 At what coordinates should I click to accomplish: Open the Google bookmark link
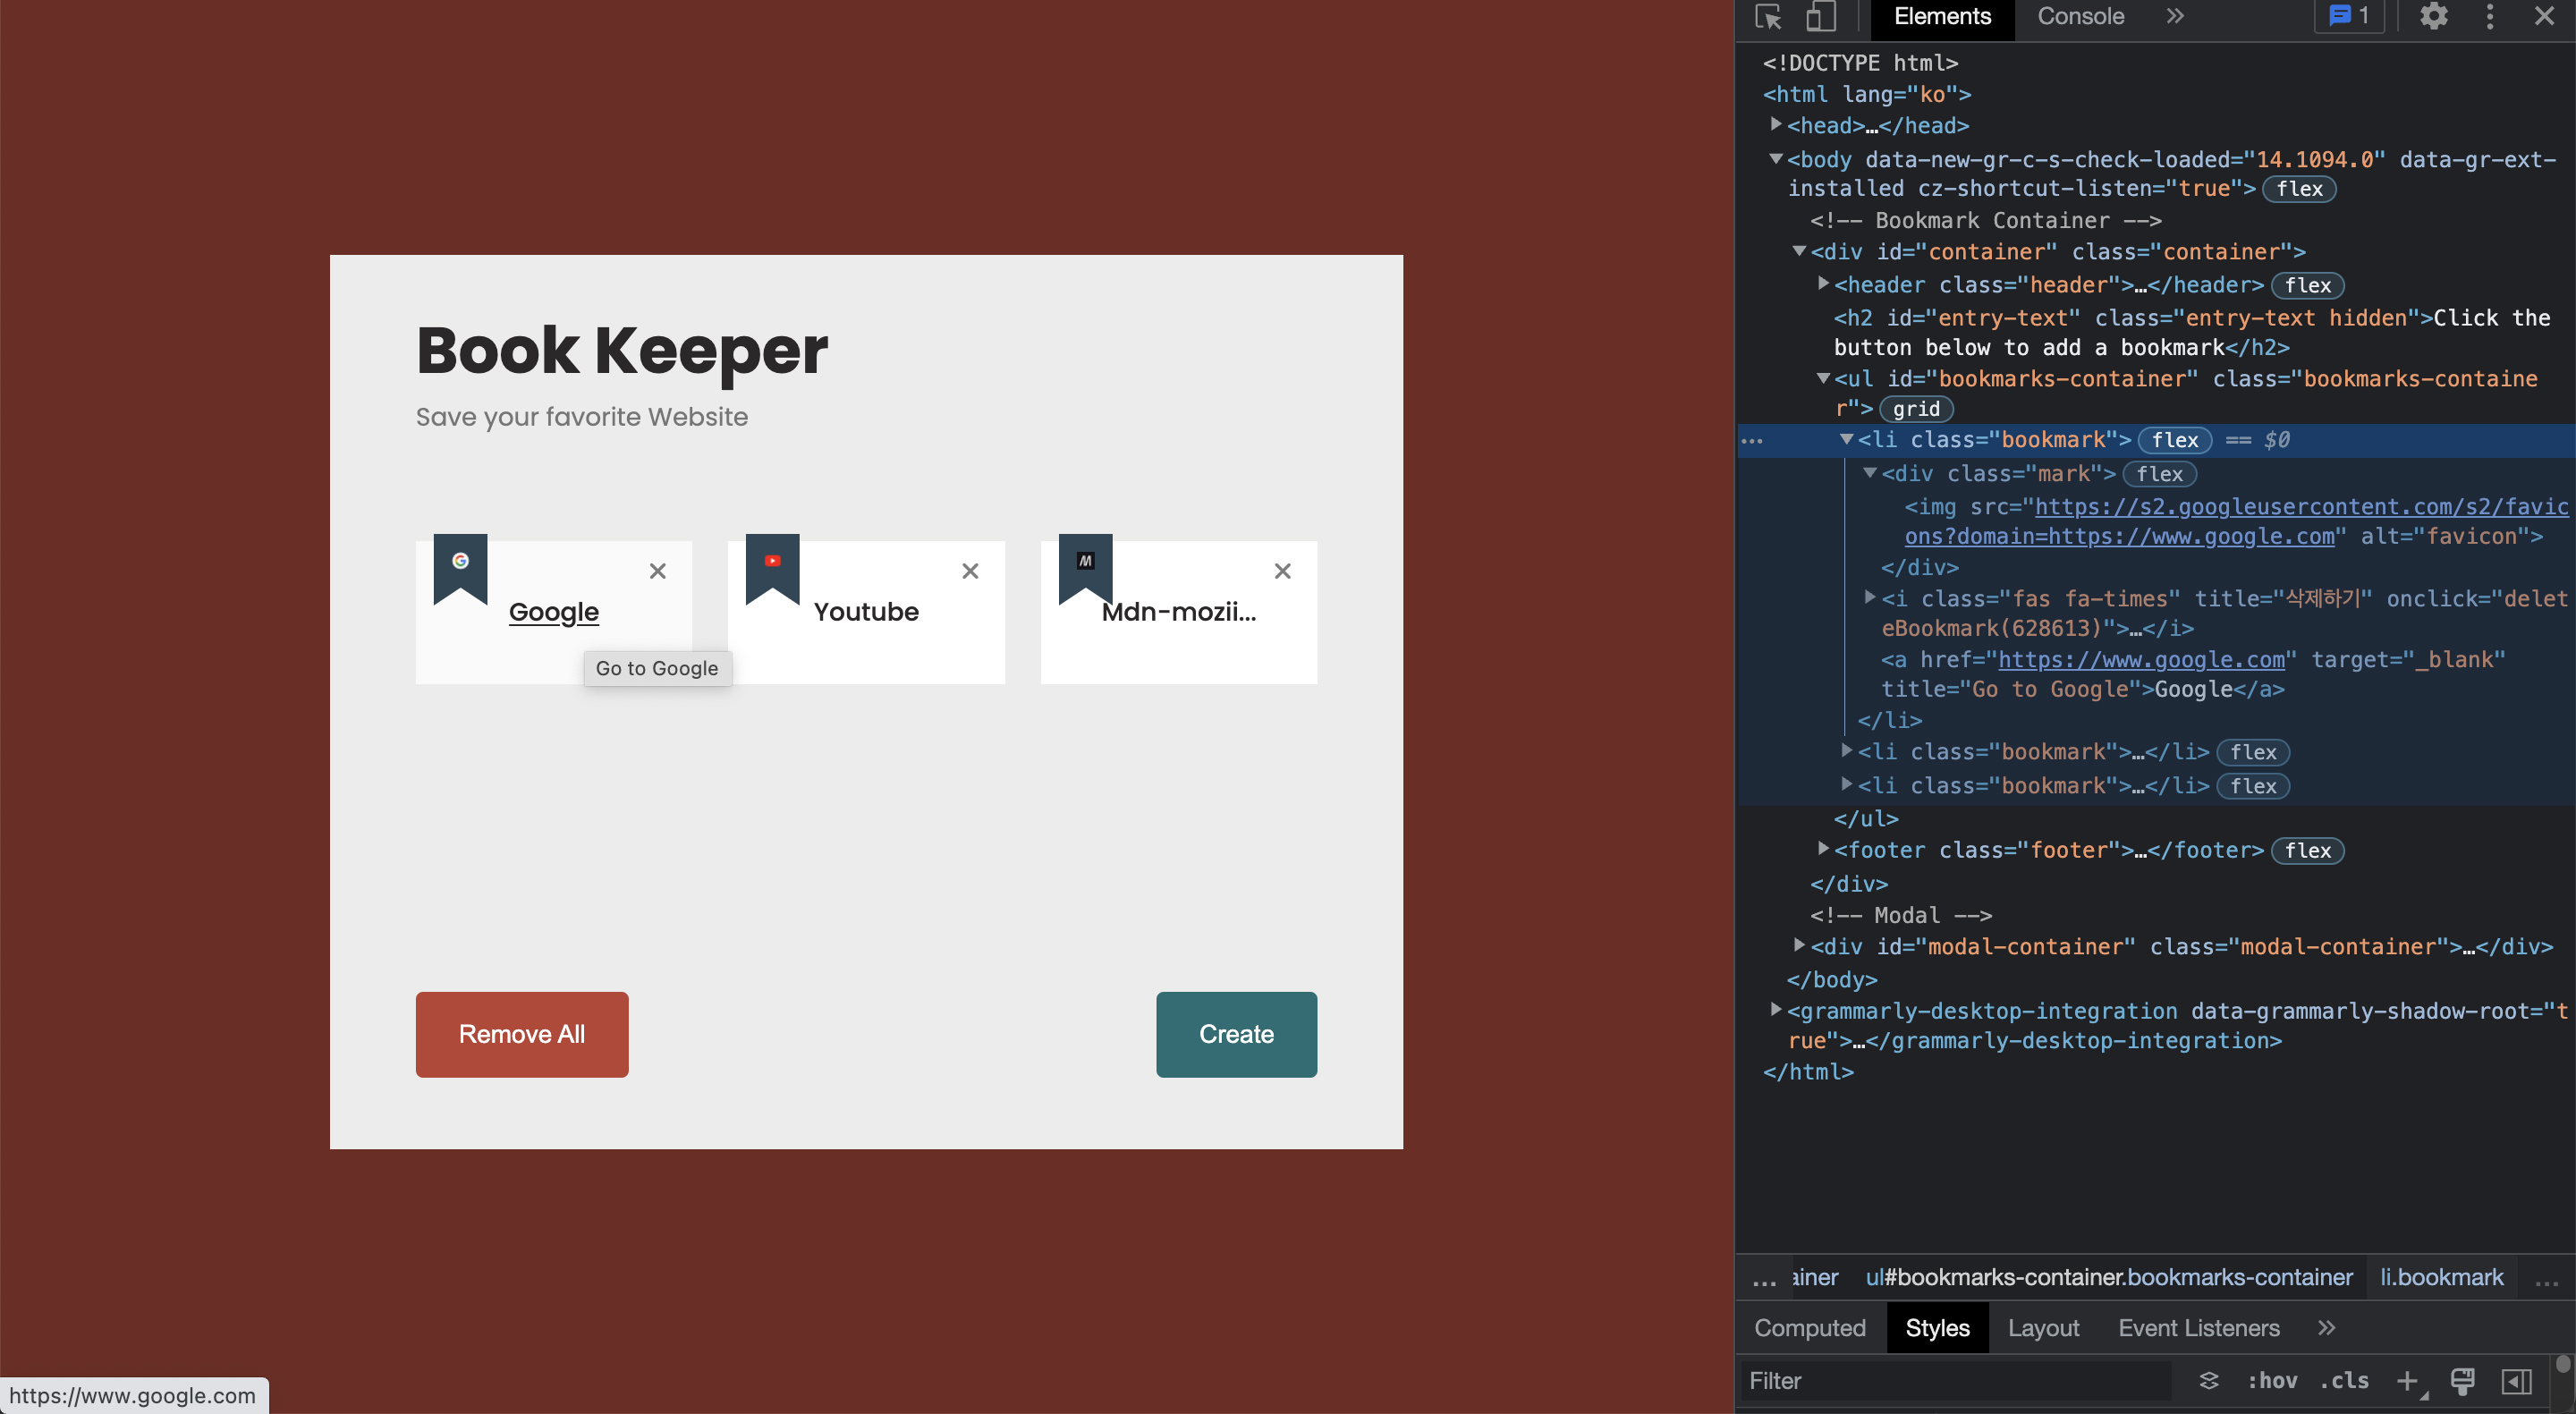click(554, 612)
